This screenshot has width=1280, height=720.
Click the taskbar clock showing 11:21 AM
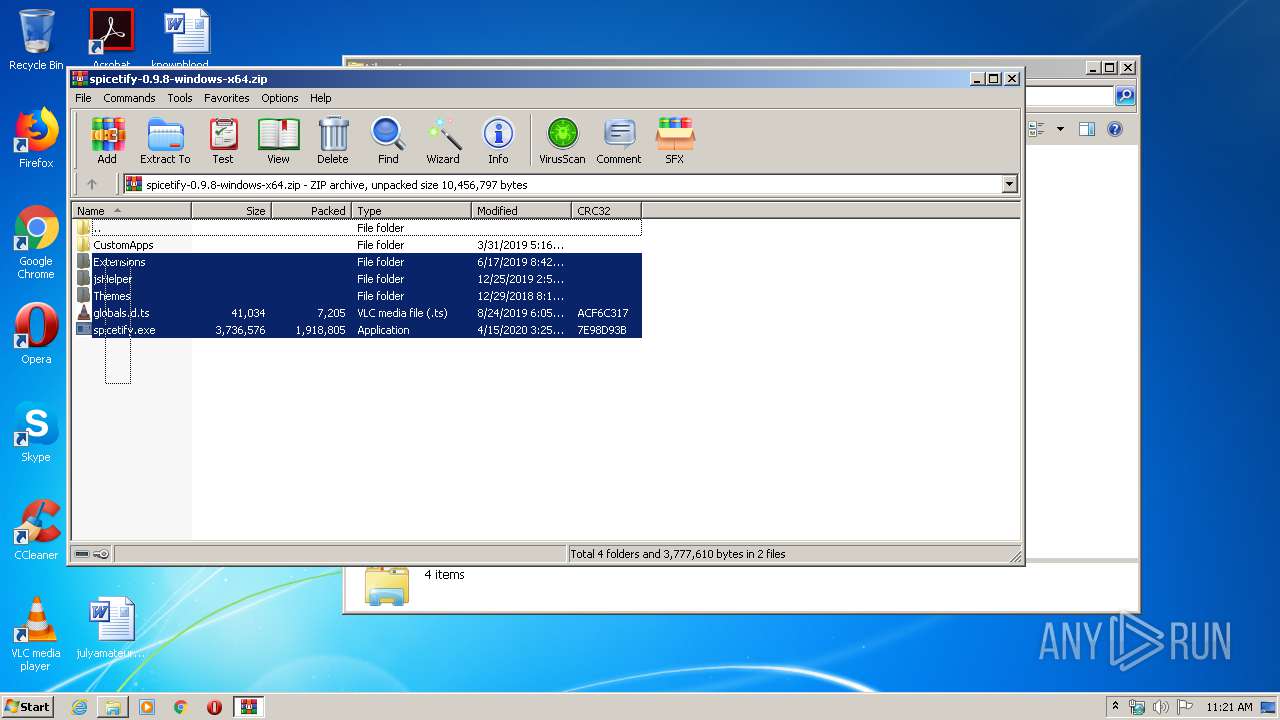pyautogui.click(x=1229, y=707)
